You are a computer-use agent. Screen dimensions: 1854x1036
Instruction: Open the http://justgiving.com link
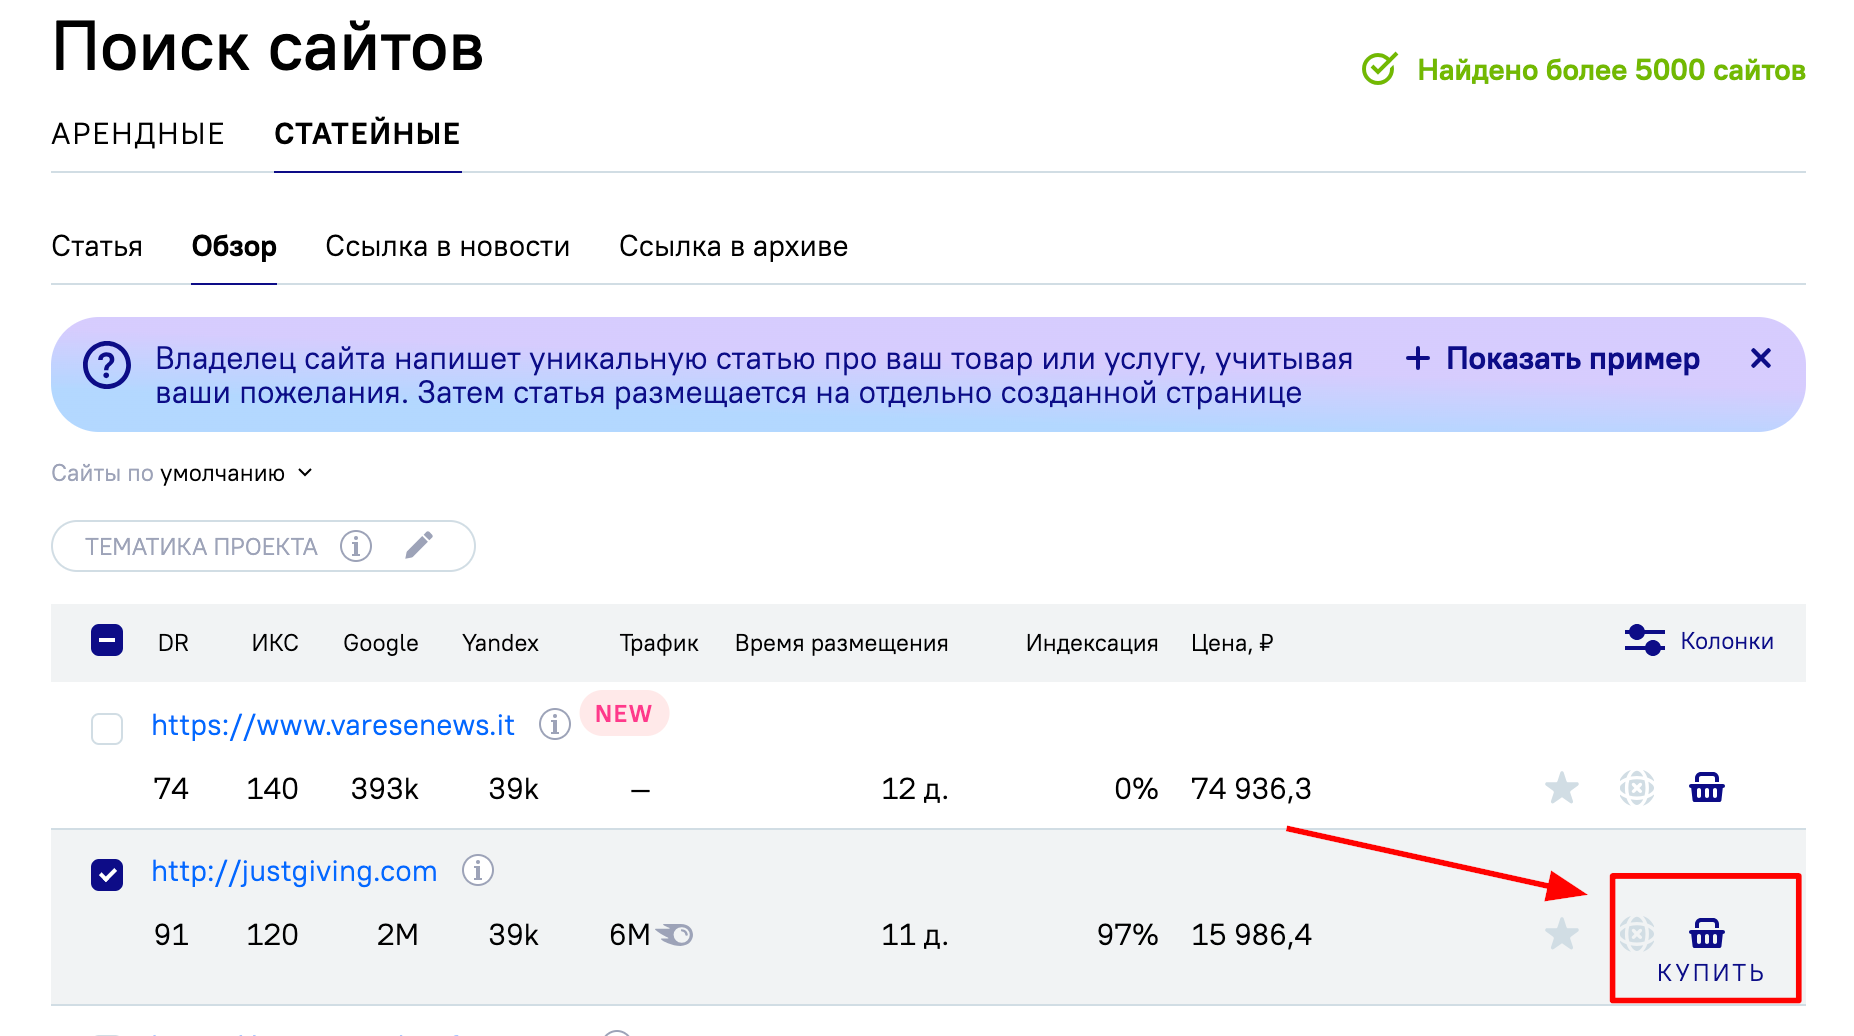[294, 871]
